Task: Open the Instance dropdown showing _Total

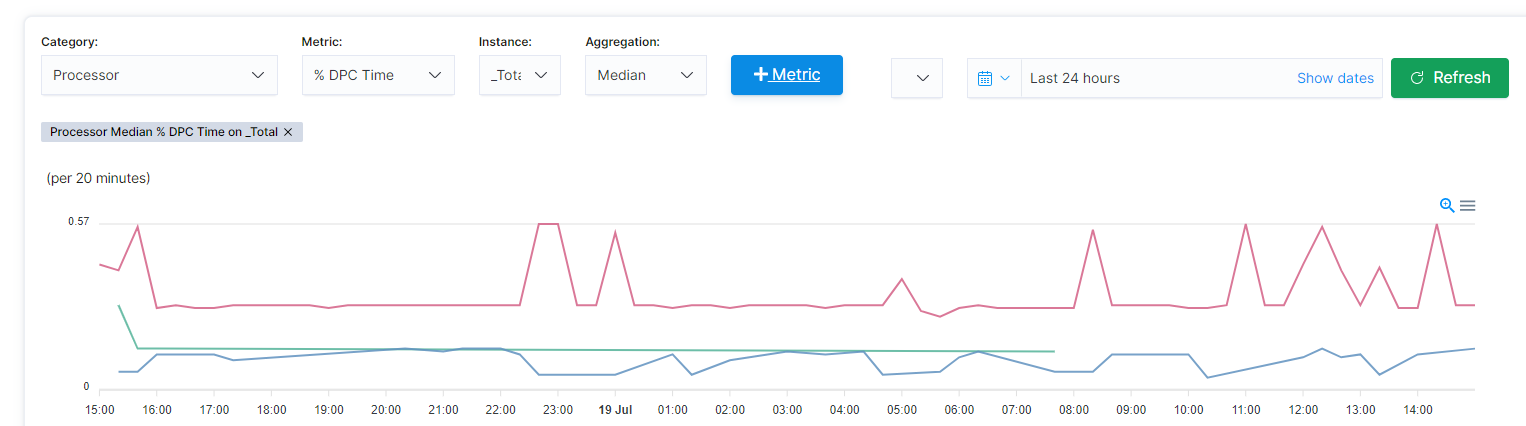Action: point(519,75)
